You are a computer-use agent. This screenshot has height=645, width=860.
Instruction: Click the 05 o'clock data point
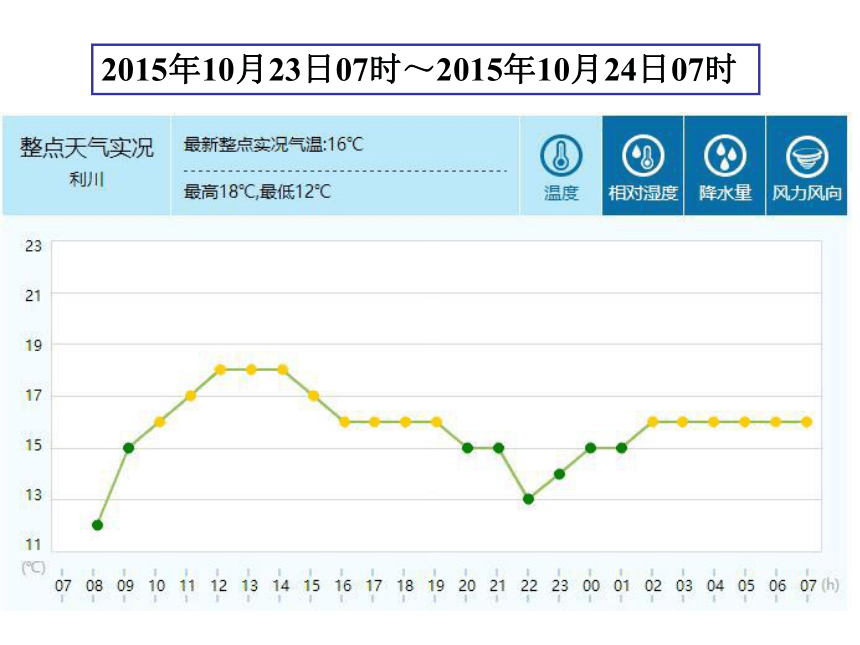pos(745,422)
